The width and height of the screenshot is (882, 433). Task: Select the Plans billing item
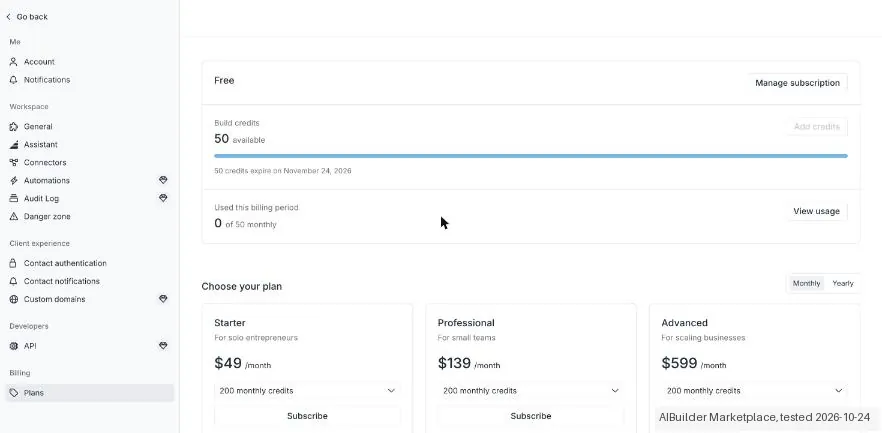click(x=90, y=393)
